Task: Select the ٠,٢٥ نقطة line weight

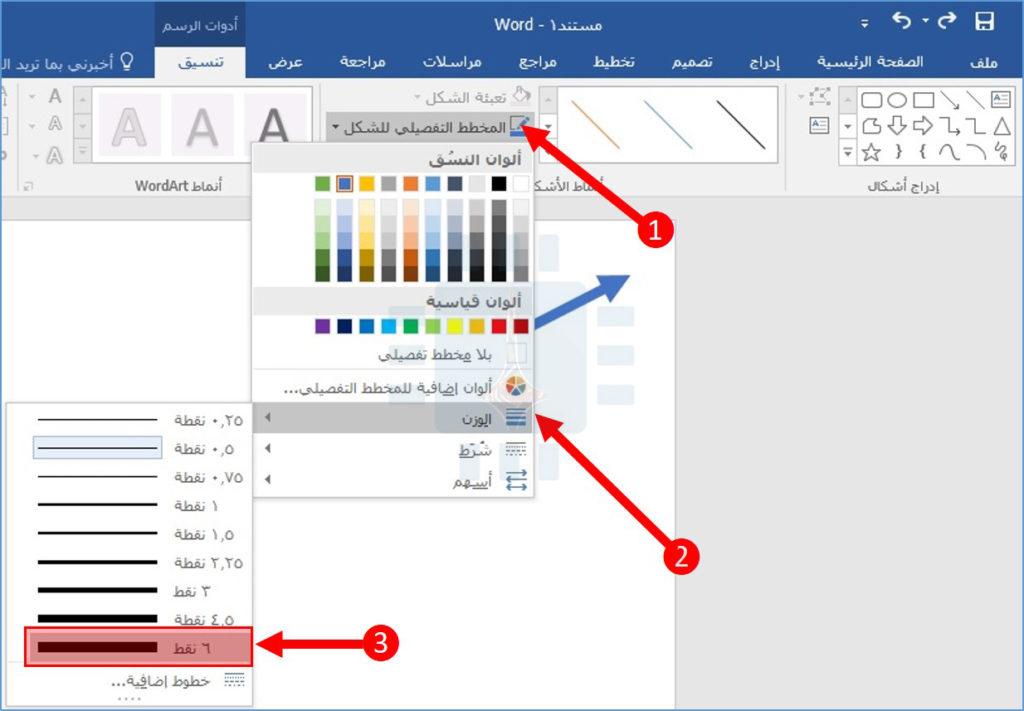Action: pos(129,420)
